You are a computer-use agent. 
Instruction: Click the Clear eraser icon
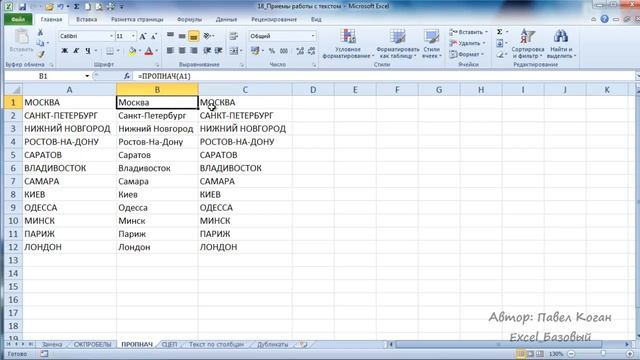coord(500,54)
